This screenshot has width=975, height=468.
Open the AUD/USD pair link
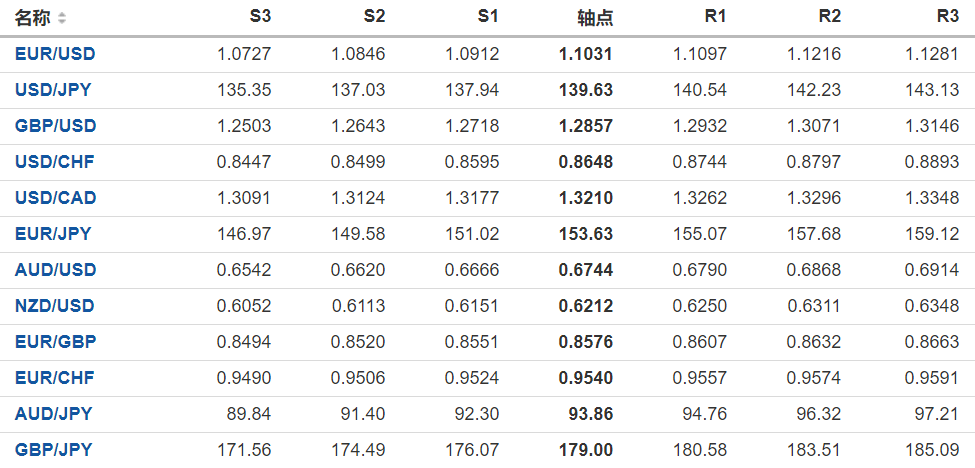pos(56,270)
